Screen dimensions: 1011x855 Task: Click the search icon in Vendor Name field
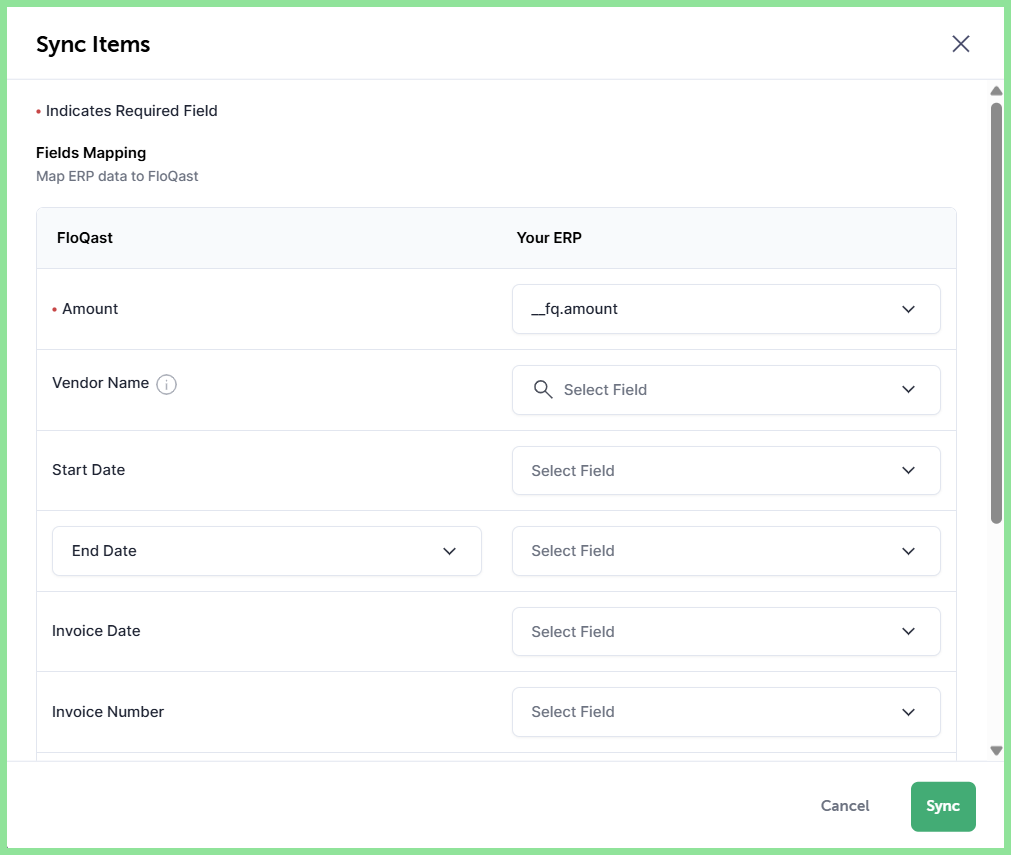[x=543, y=389]
